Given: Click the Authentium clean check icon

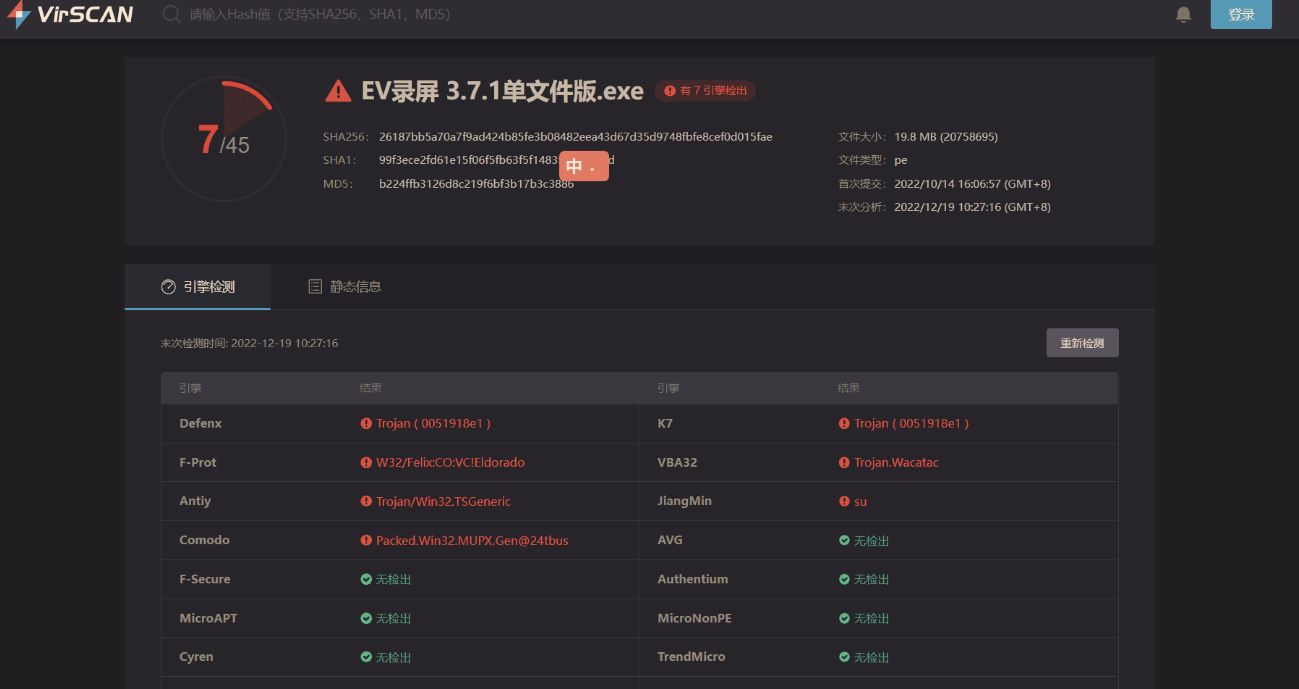Looking at the screenshot, I should [x=844, y=580].
